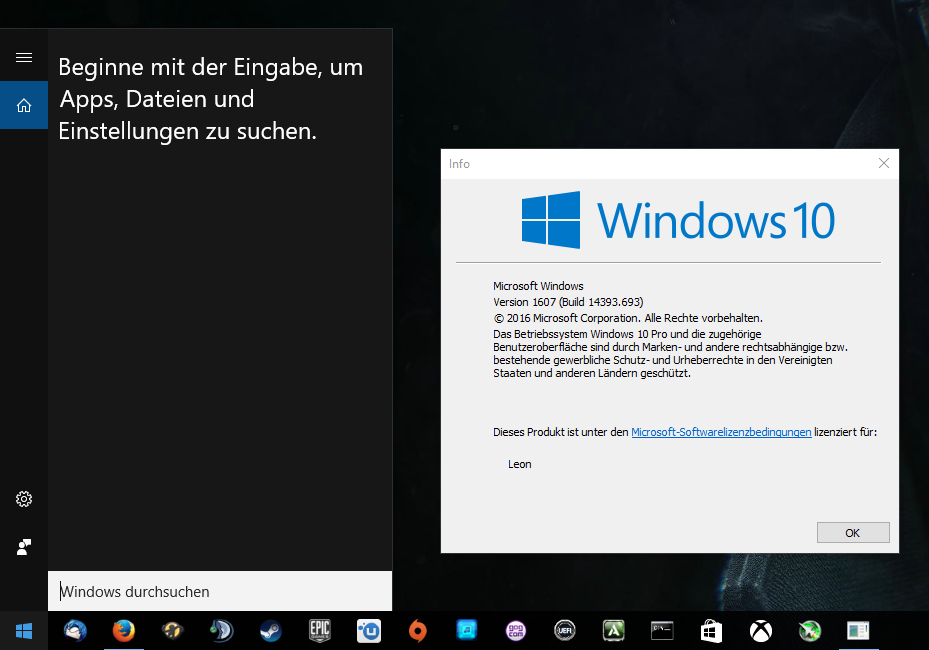The width and height of the screenshot is (929, 650).
Task: Click OK in the Info dialog
Action: point(853,533)
